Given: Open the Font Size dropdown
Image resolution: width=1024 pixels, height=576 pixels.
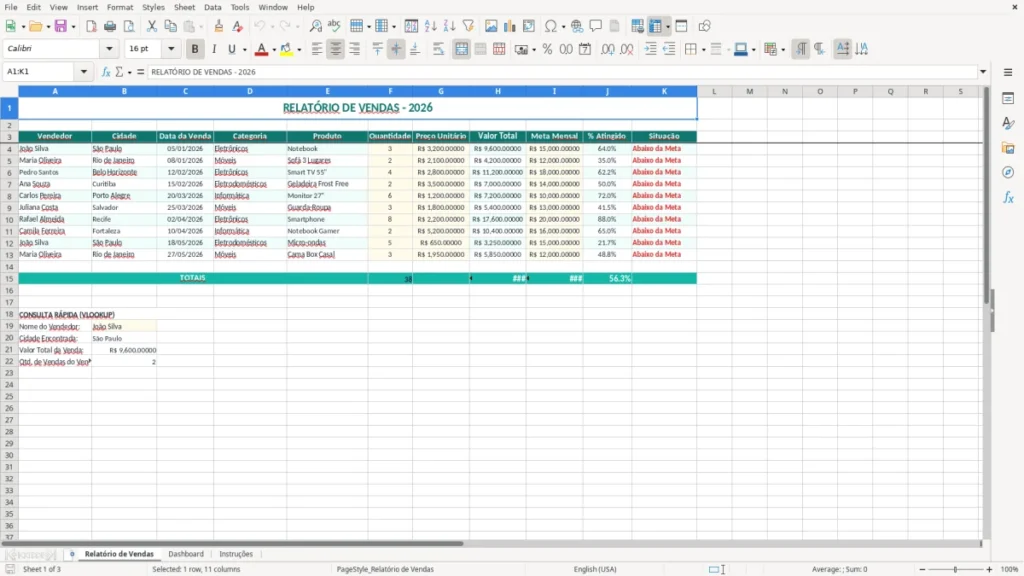Looking at the screenshot, I should (171, 49).
